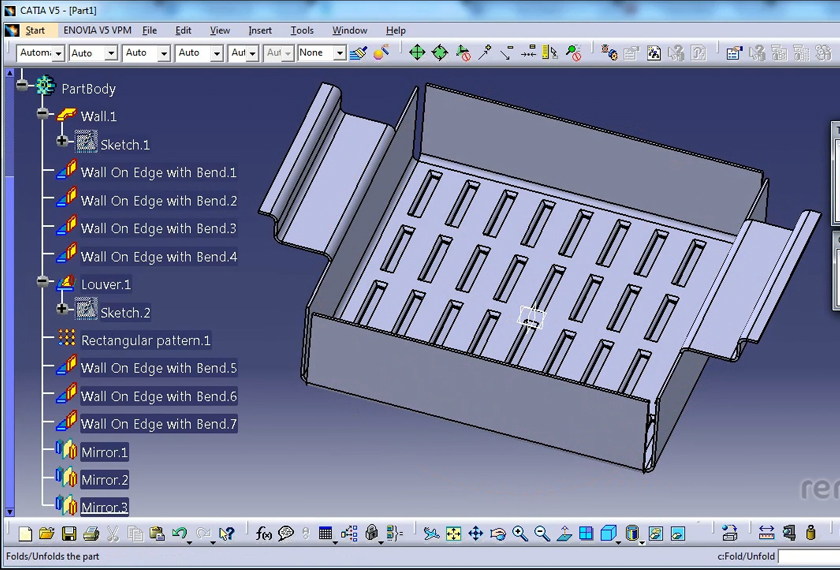Select Rectangular pattern.1 in the tree

point(145,340)
